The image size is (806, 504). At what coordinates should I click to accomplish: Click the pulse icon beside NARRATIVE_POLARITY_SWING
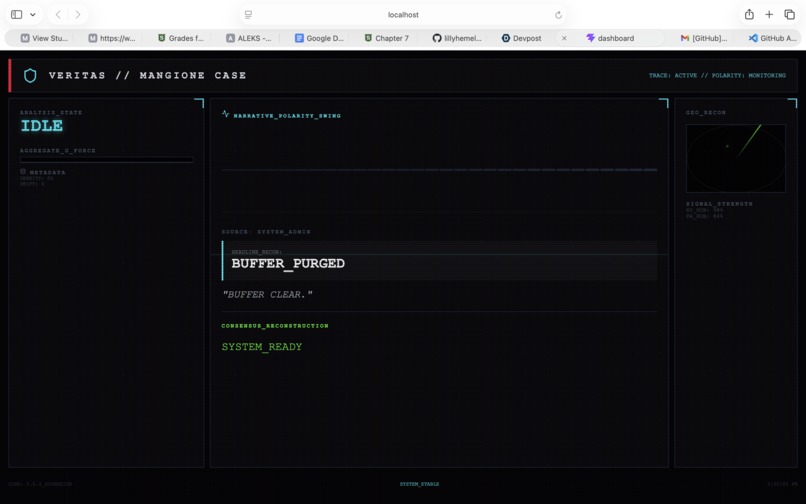[225, 114]
